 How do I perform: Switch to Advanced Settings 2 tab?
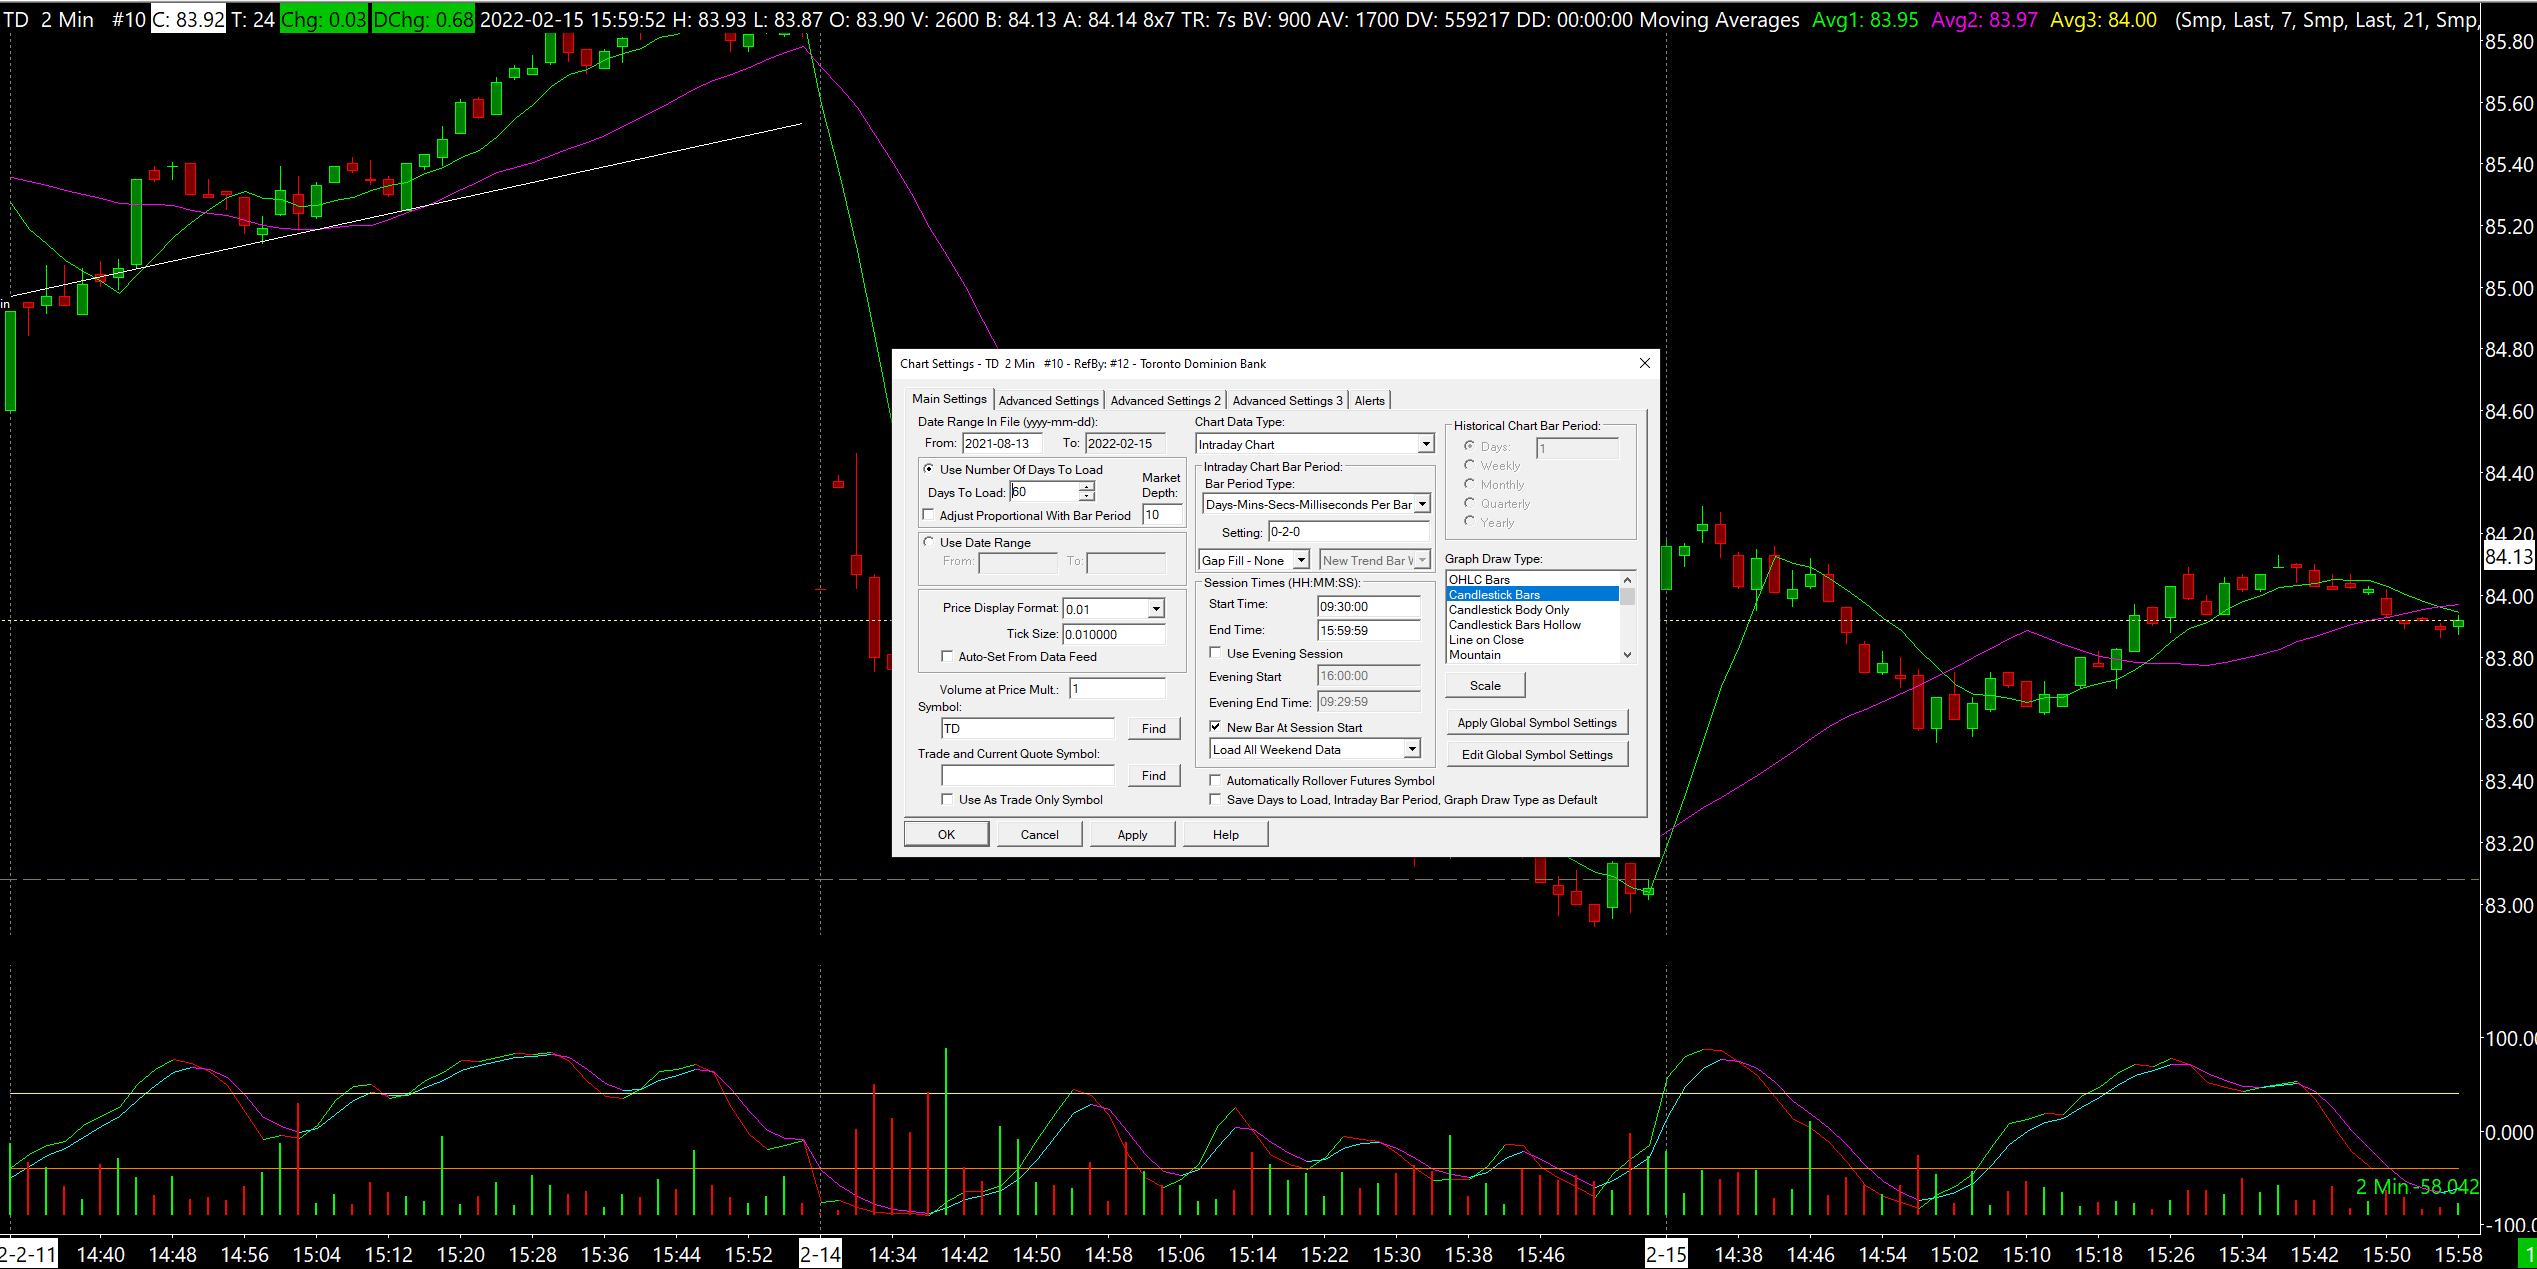click(1165, 400)
